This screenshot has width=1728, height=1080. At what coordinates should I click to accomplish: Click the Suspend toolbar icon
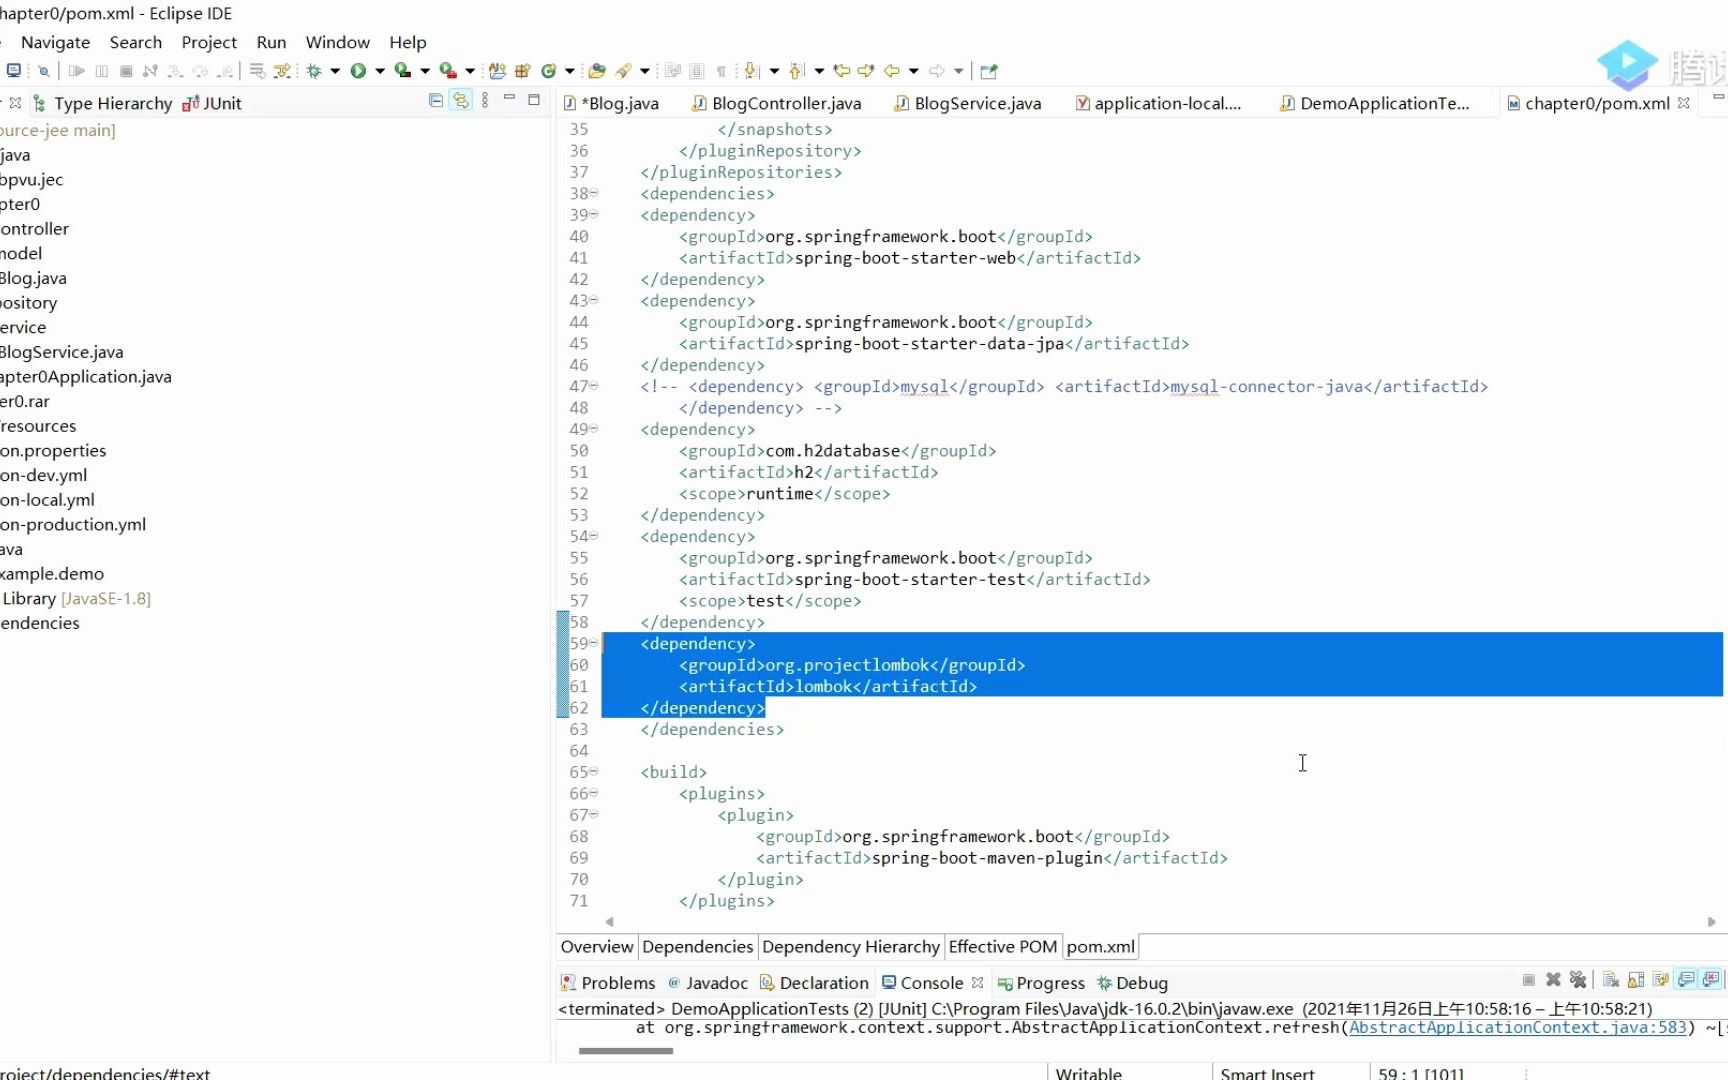pos(101,71)
